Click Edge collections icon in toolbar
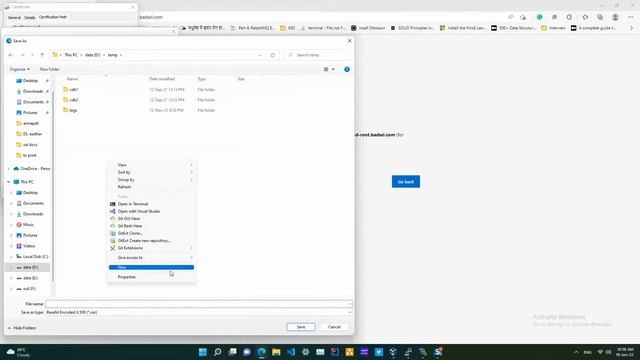 click(600, 17)
